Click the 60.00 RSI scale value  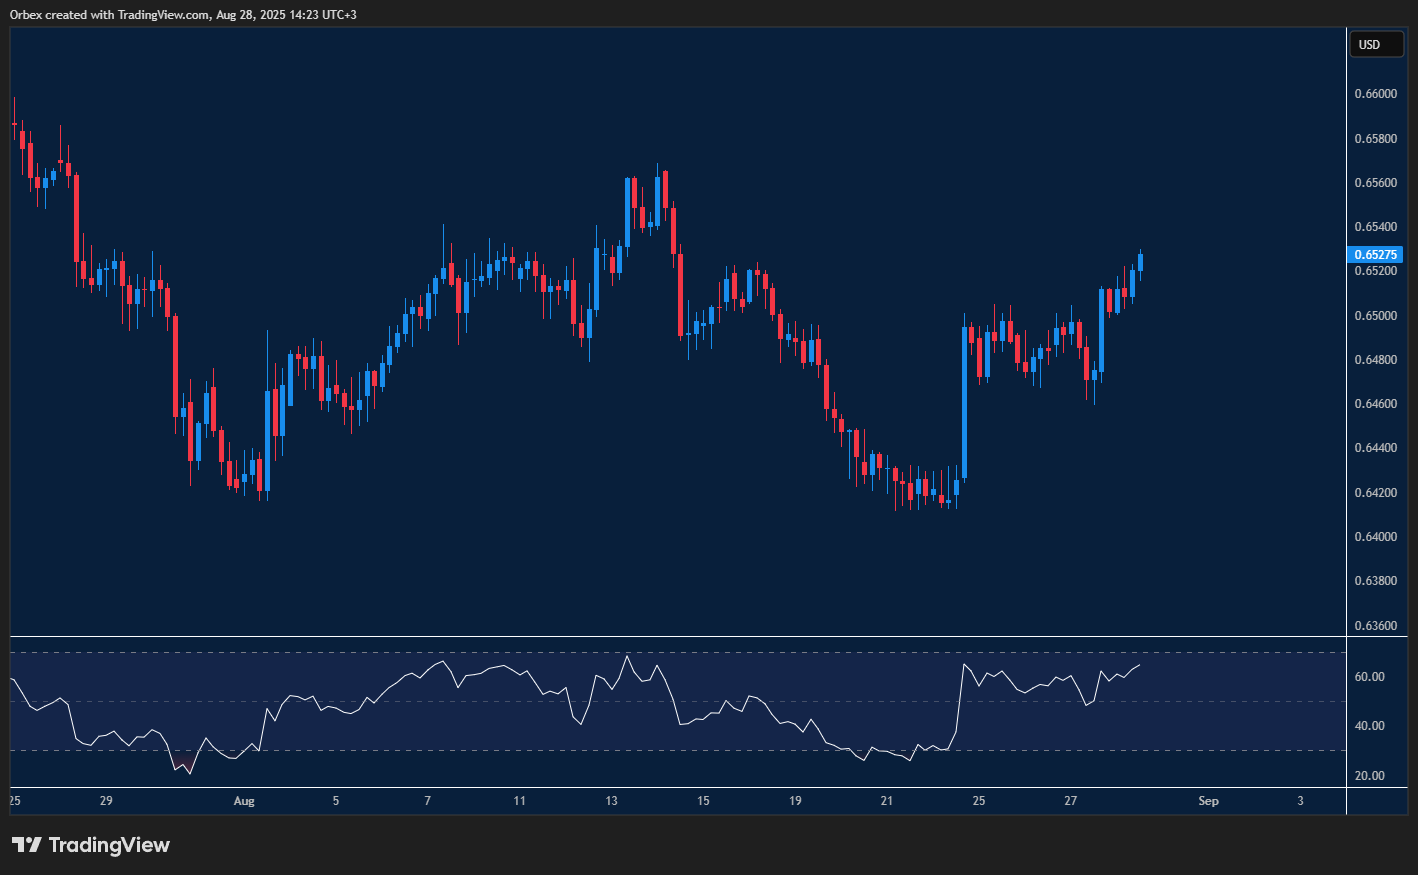[1371, 677]
